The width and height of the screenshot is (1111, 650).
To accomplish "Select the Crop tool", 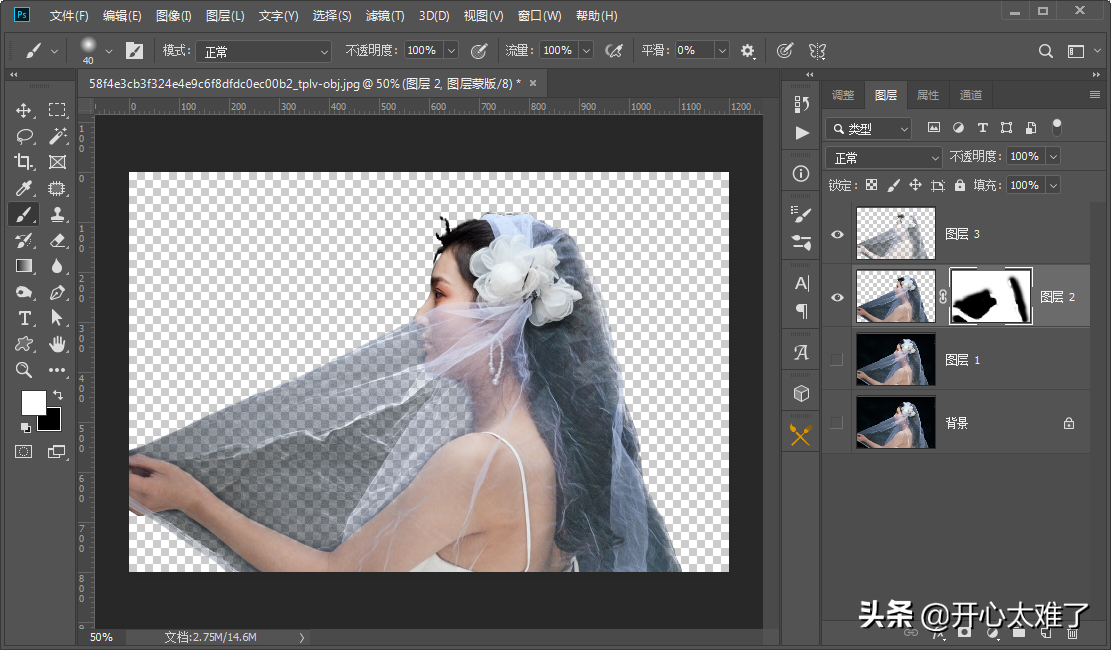I will pyautogui.click(x=24, y=162).
